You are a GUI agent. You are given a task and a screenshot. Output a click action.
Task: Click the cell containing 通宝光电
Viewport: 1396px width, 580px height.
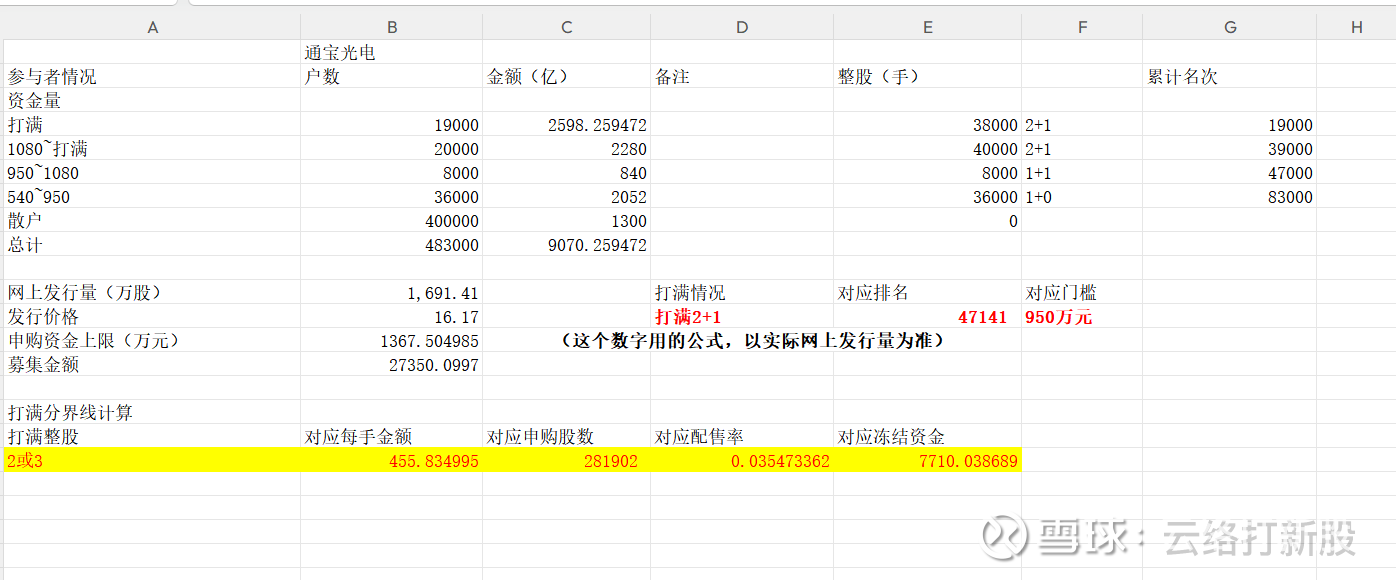pyautogui.click(x=392, y=52)
